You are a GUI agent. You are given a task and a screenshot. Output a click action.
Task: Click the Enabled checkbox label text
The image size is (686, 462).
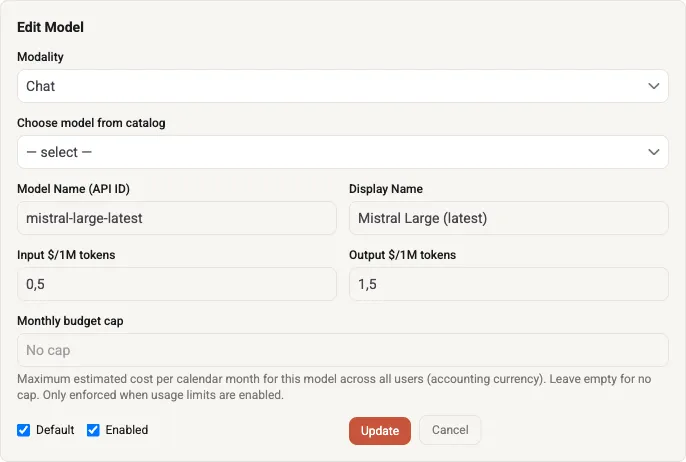coord(127,430)
